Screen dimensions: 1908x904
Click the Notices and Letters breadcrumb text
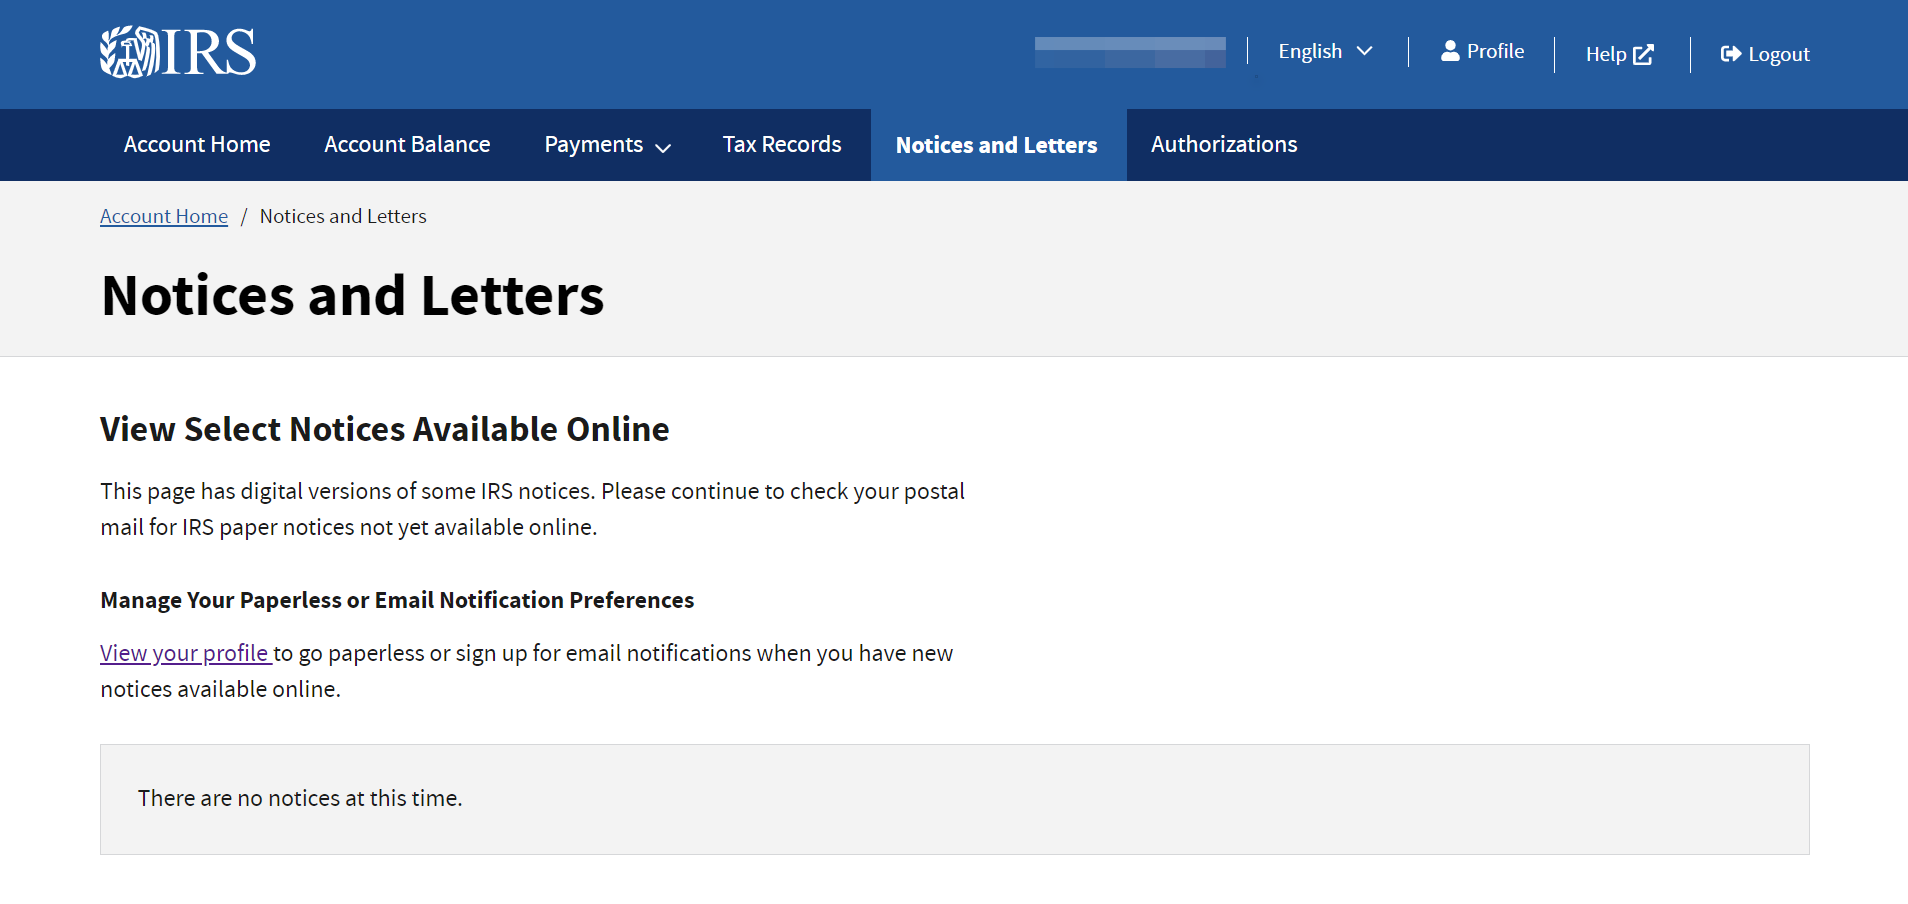tap(343, 216)
